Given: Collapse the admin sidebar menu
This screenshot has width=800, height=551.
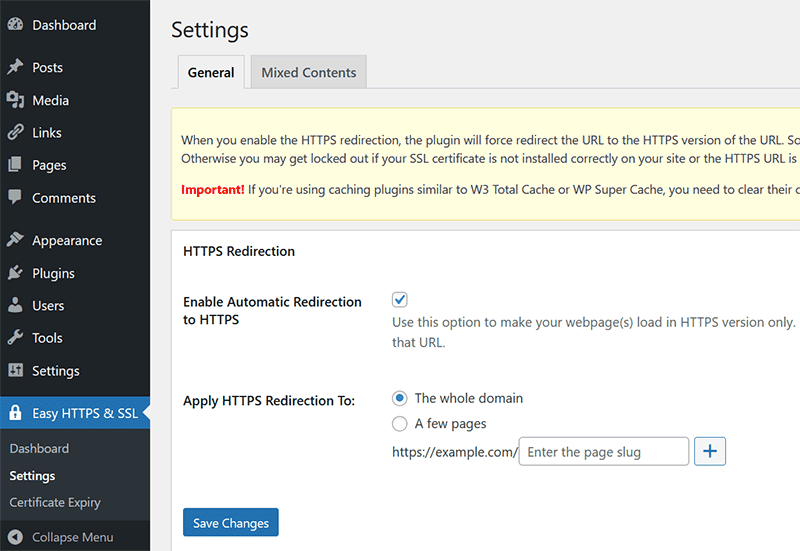Looking at the screenshot, I should pyautogui.click(x=61, y=537).
